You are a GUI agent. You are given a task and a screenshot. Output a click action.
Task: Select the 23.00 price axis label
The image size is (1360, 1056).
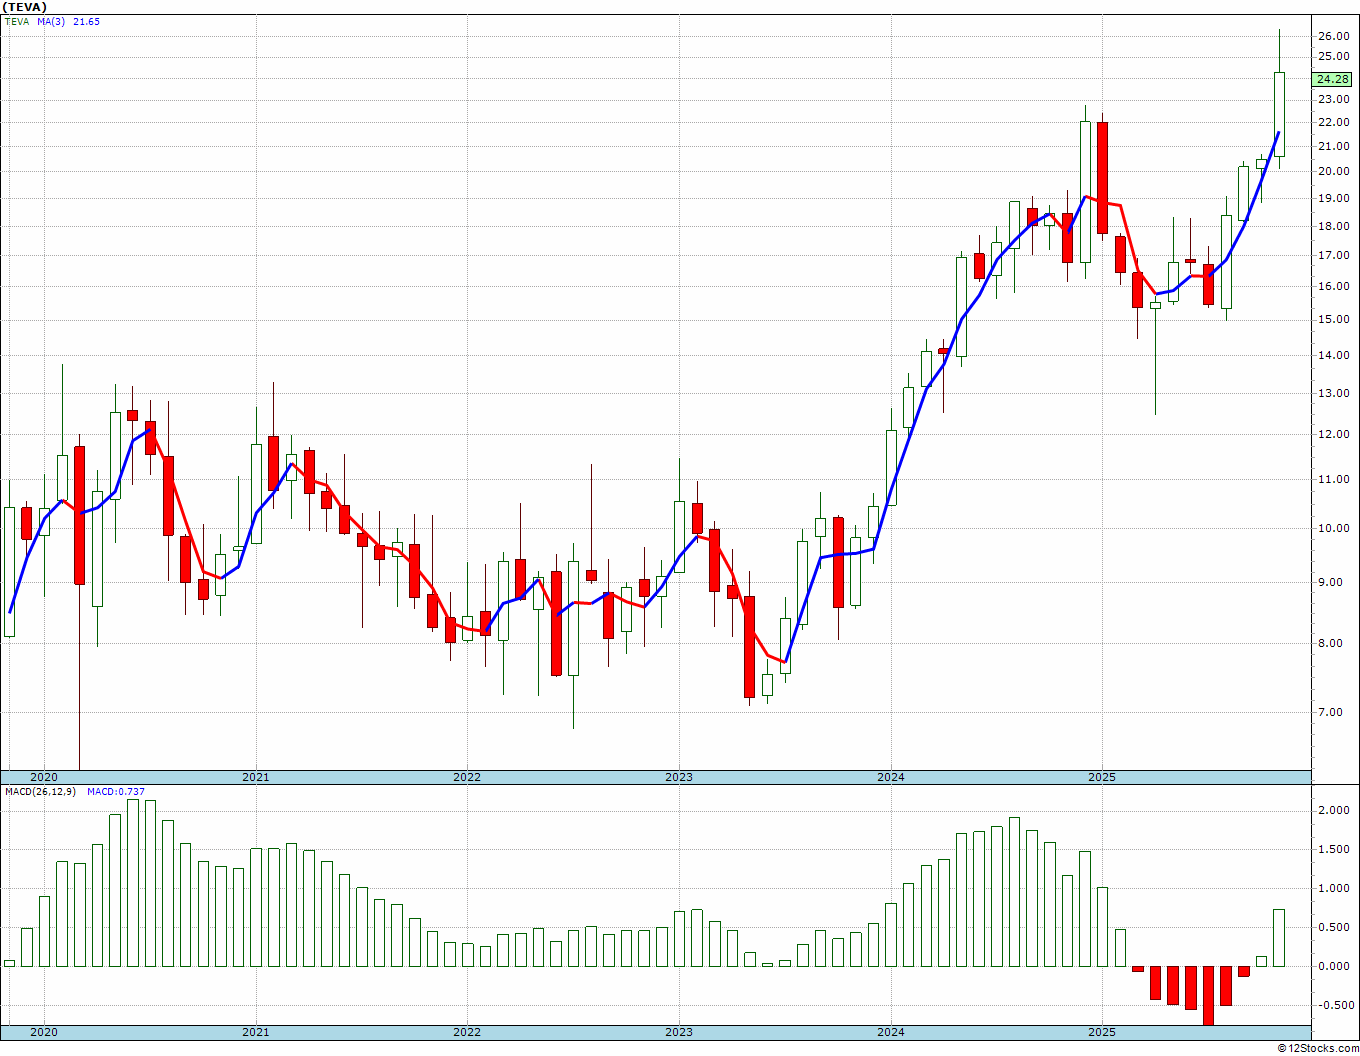pyautogui.click(x=1334, y=100)
